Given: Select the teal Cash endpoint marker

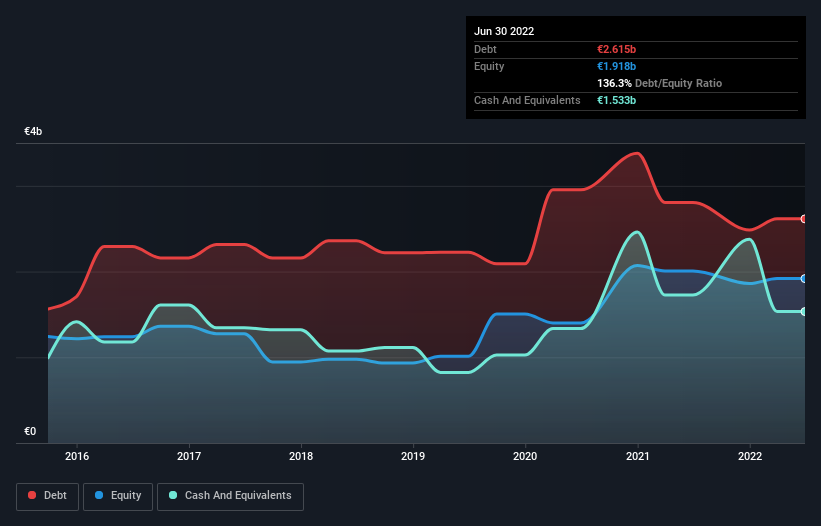Looking at the screenshot, I should point(804,311).
